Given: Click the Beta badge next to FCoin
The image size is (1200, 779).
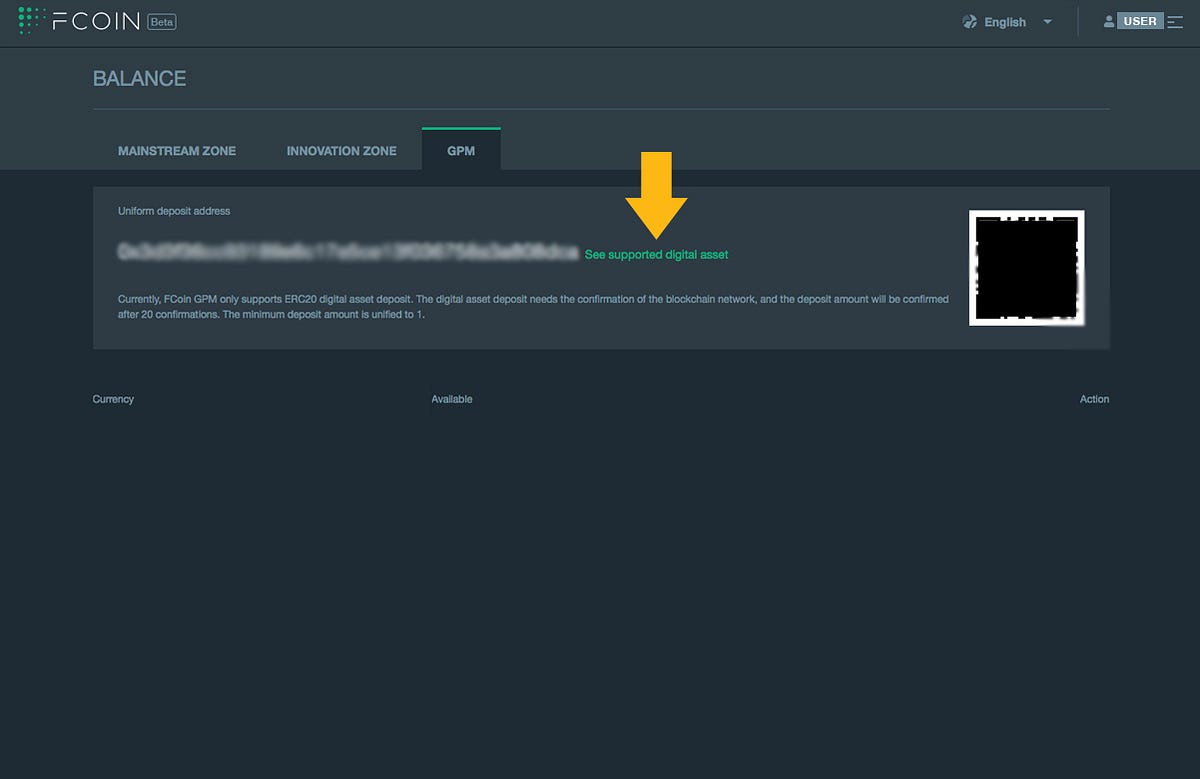Looking at the screenshot, I should click(x=161, y=21).
